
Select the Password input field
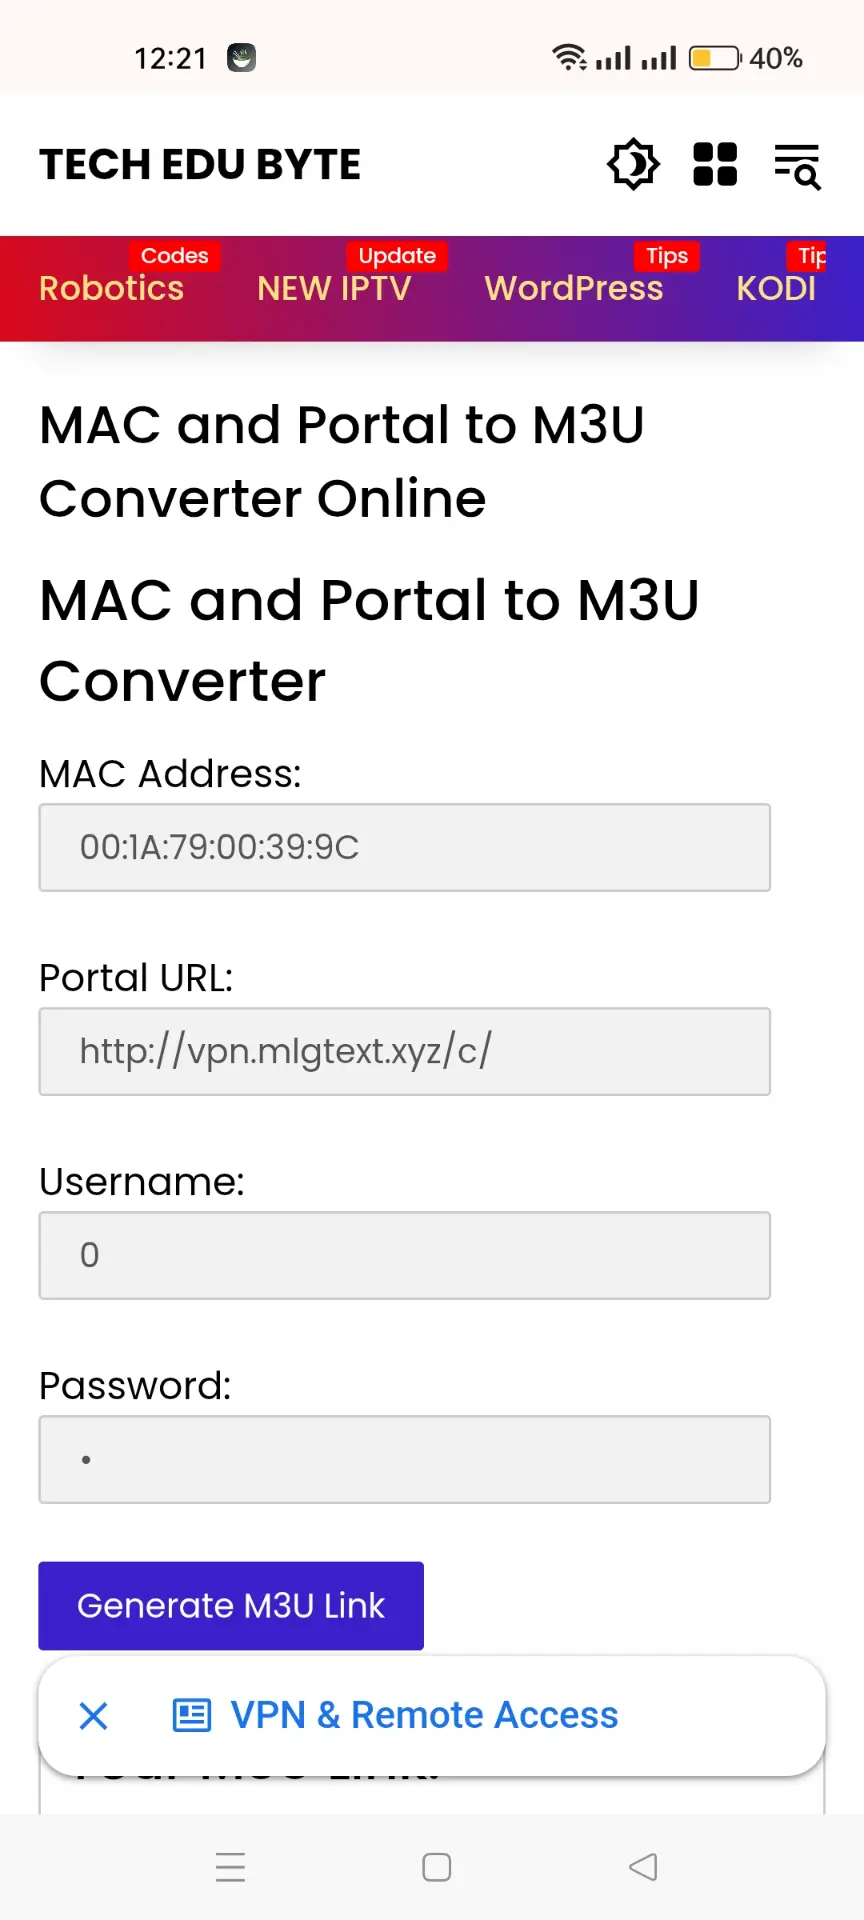point(405,1460)
